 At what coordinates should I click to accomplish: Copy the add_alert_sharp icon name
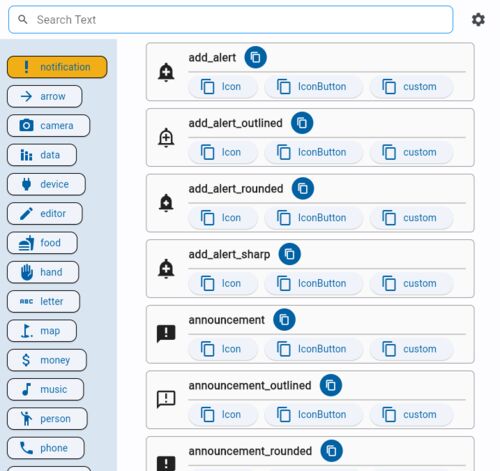click(290, 254)
